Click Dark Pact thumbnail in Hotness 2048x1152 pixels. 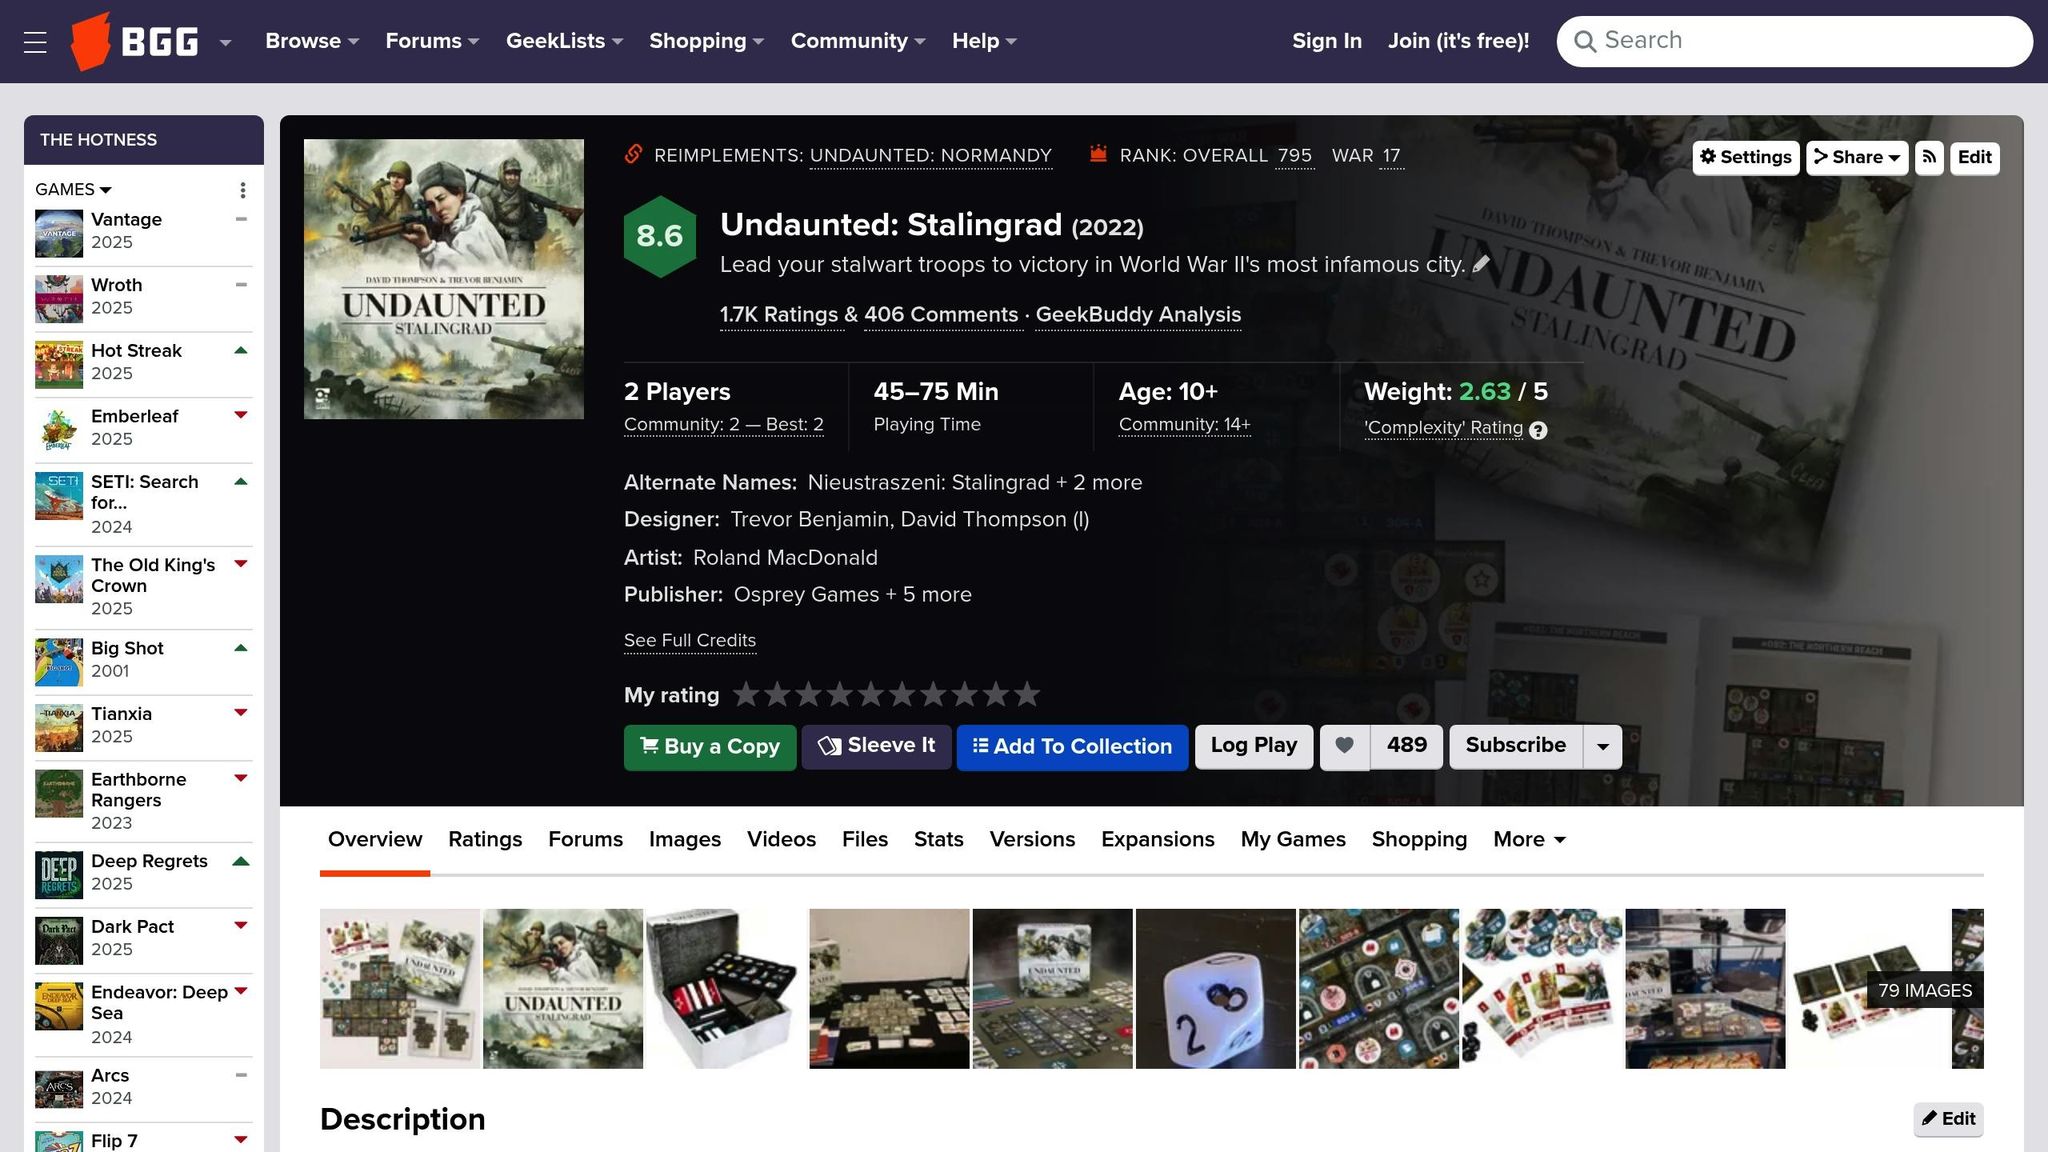(x=59, y=940)
